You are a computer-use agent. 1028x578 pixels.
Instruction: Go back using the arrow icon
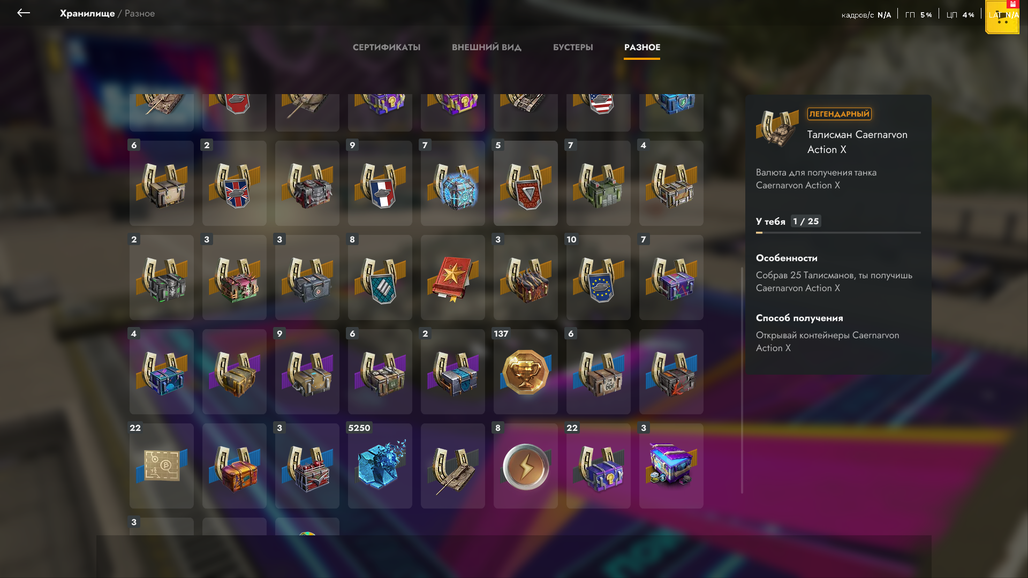point(24,13)
